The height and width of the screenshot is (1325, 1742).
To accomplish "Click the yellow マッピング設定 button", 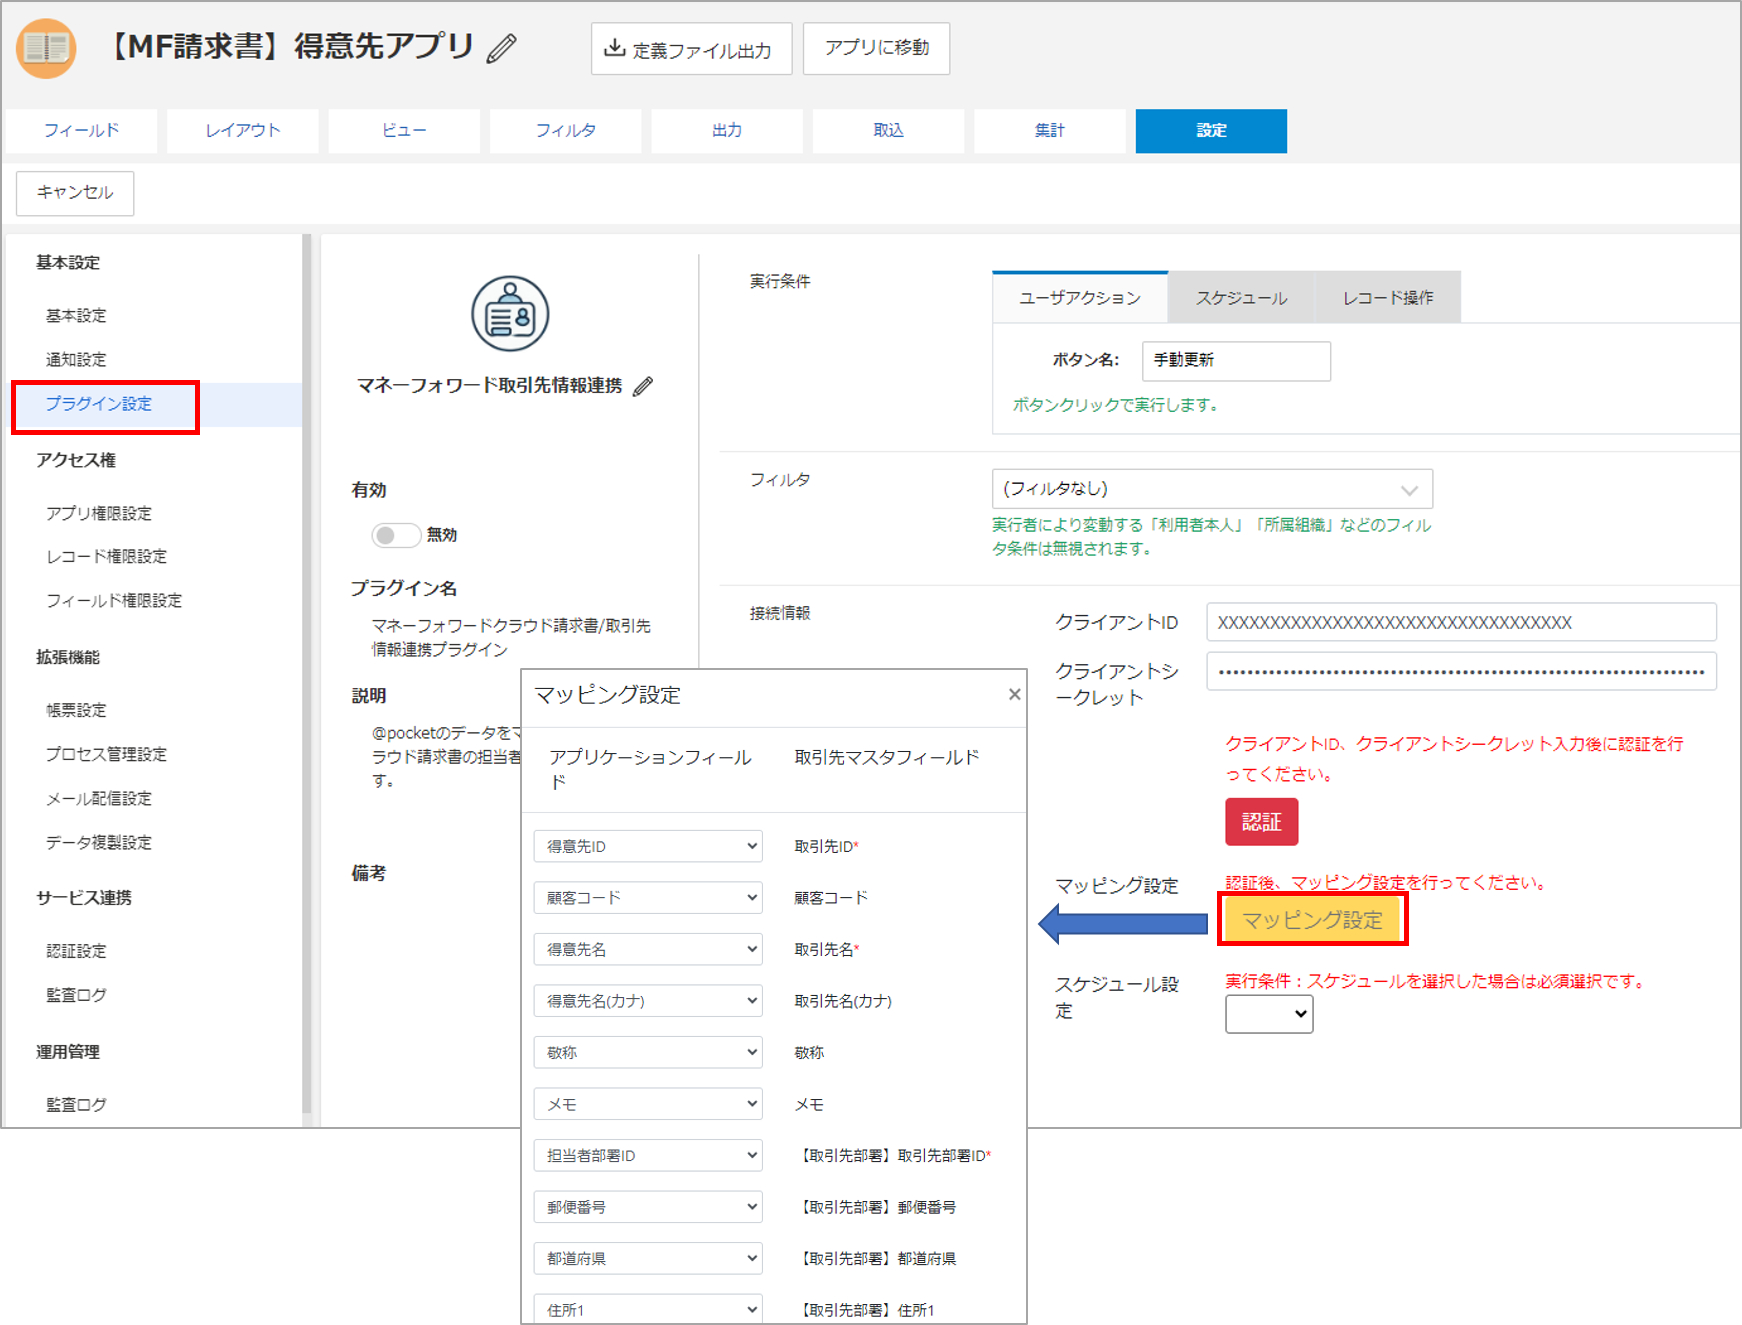I will (x=1312, y=920).
